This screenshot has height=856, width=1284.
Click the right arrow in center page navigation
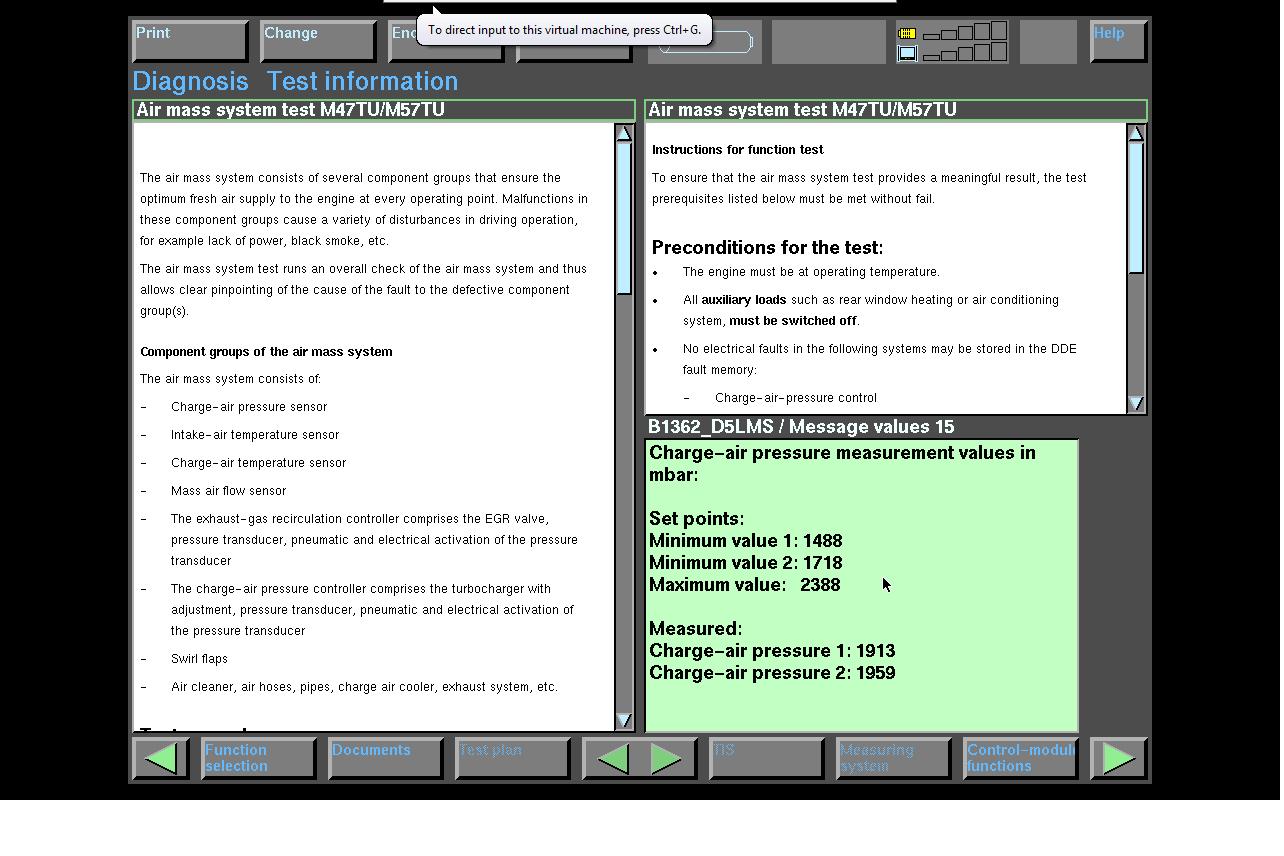pos(666,759)
